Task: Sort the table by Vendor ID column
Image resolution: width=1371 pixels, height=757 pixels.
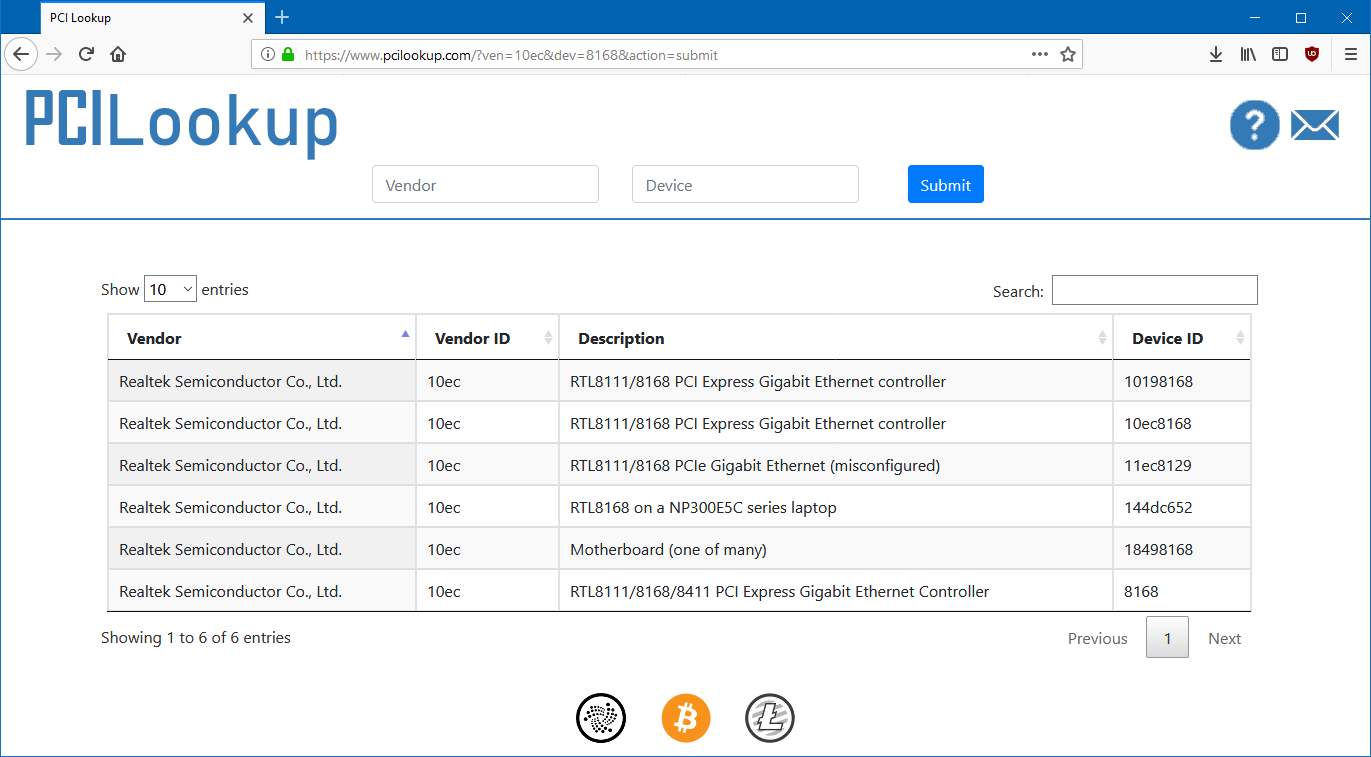Action: tap(488, 338)
